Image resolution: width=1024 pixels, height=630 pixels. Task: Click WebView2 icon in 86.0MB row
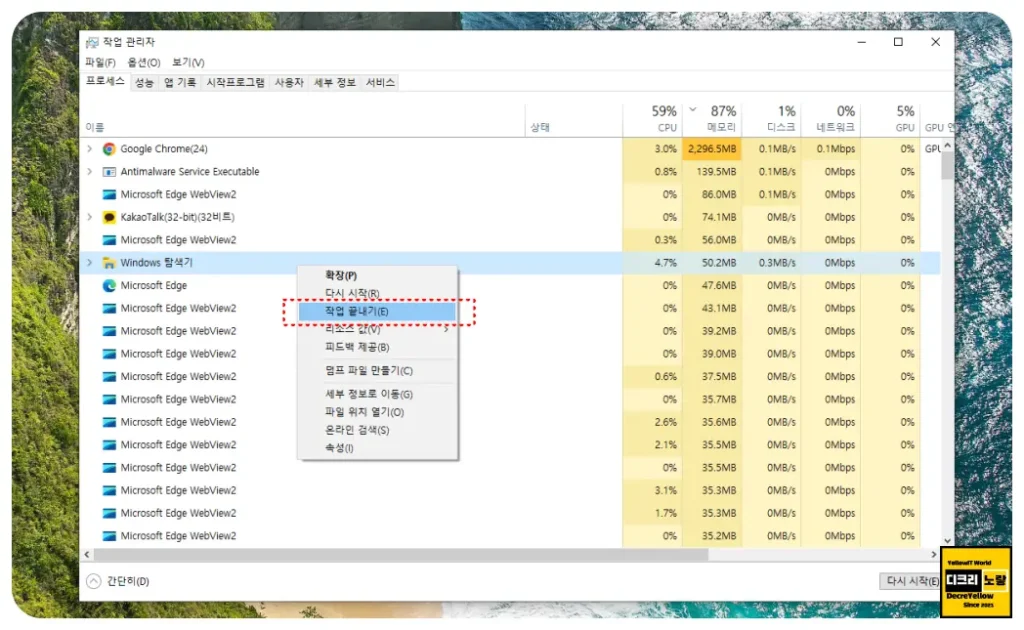109,195
